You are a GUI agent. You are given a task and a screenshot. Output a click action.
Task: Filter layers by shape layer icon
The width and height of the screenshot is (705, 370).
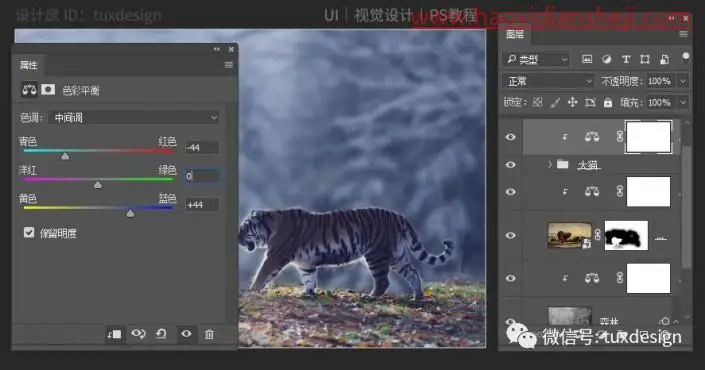pyautogui.click(x=645, y=59)
